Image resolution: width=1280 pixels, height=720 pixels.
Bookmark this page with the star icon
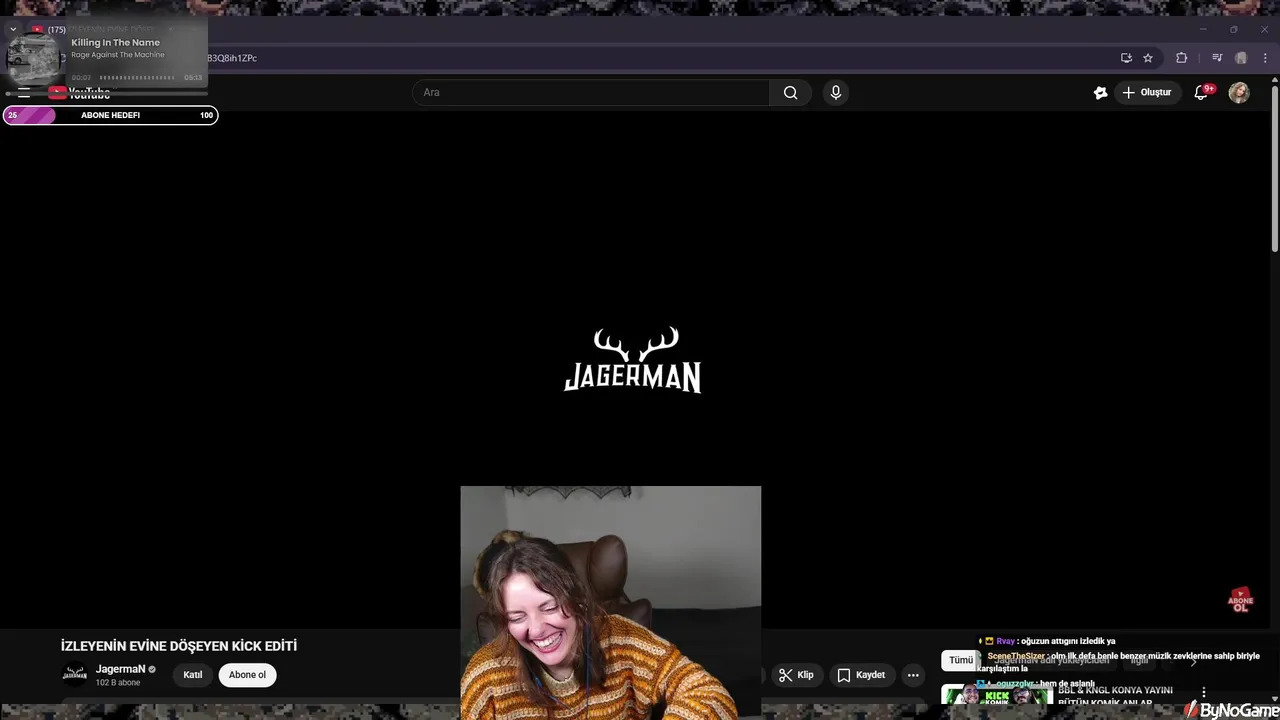[x=1148, y=58]
